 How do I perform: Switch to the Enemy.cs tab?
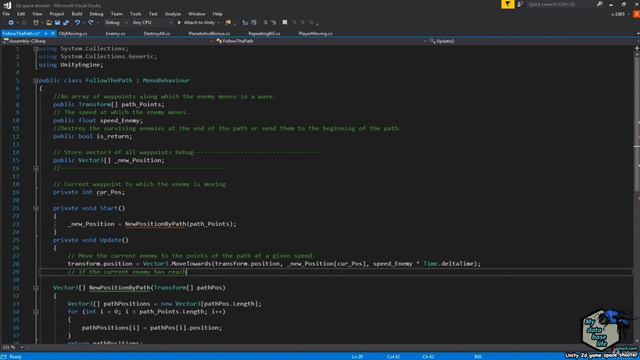pos(116,33)
